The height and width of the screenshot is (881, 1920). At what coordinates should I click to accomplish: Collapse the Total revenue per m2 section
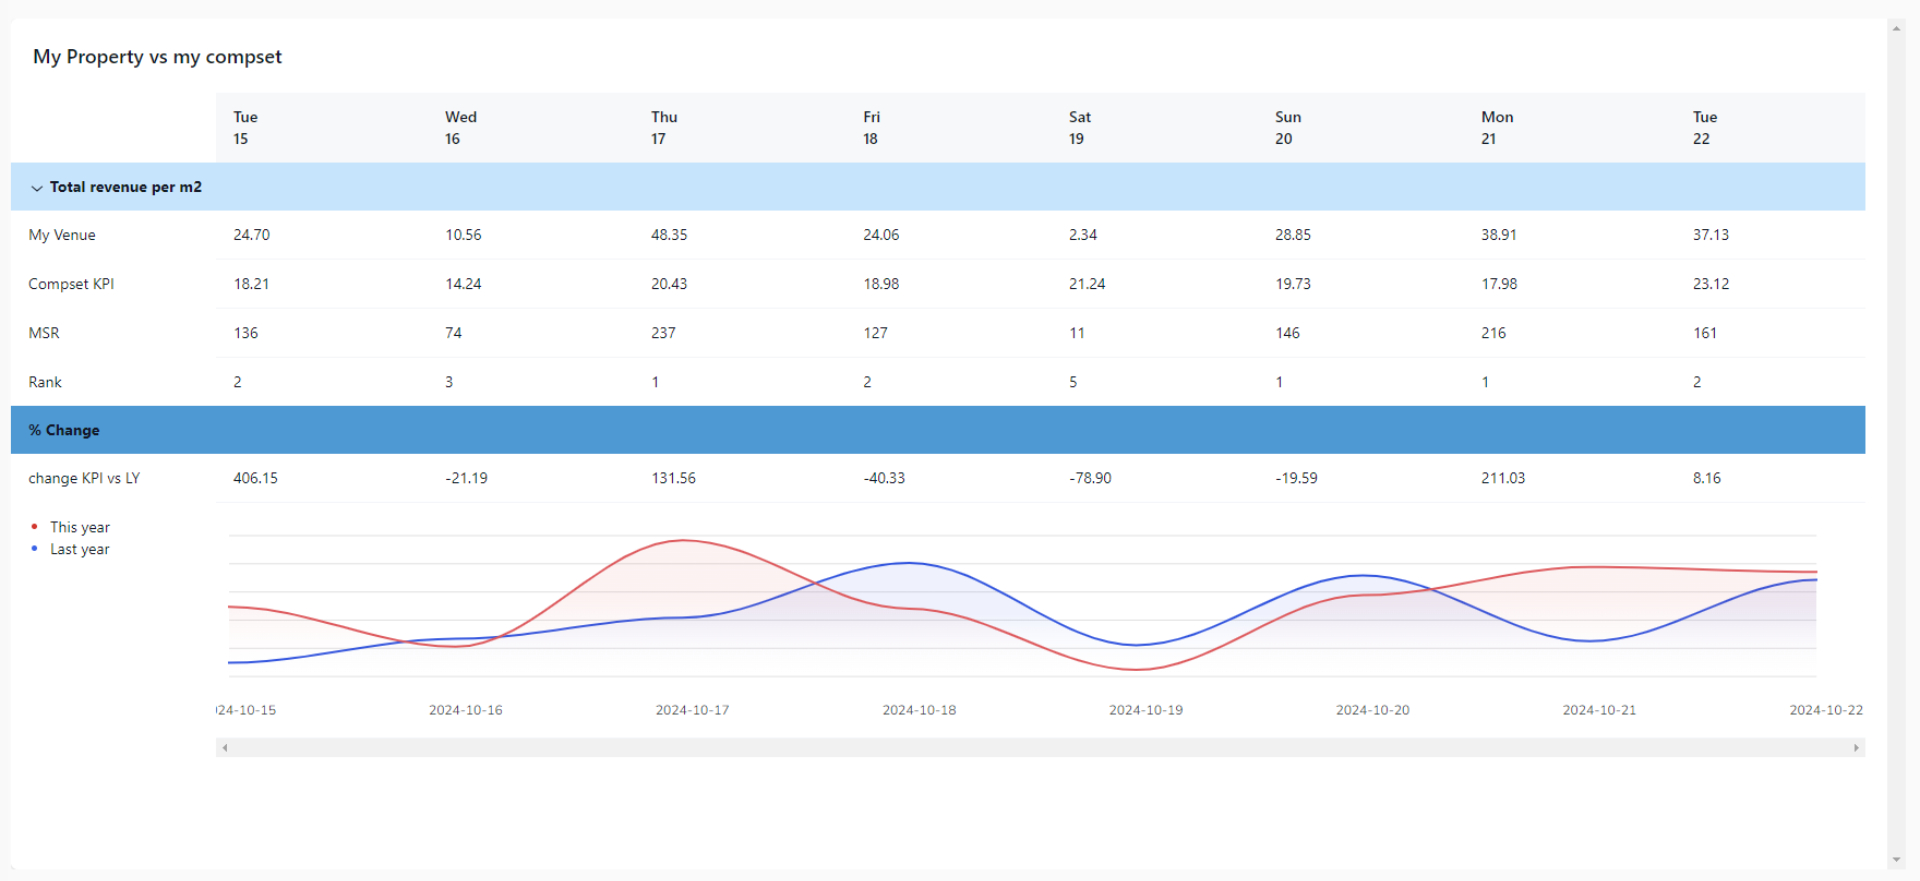click(37, 188)
